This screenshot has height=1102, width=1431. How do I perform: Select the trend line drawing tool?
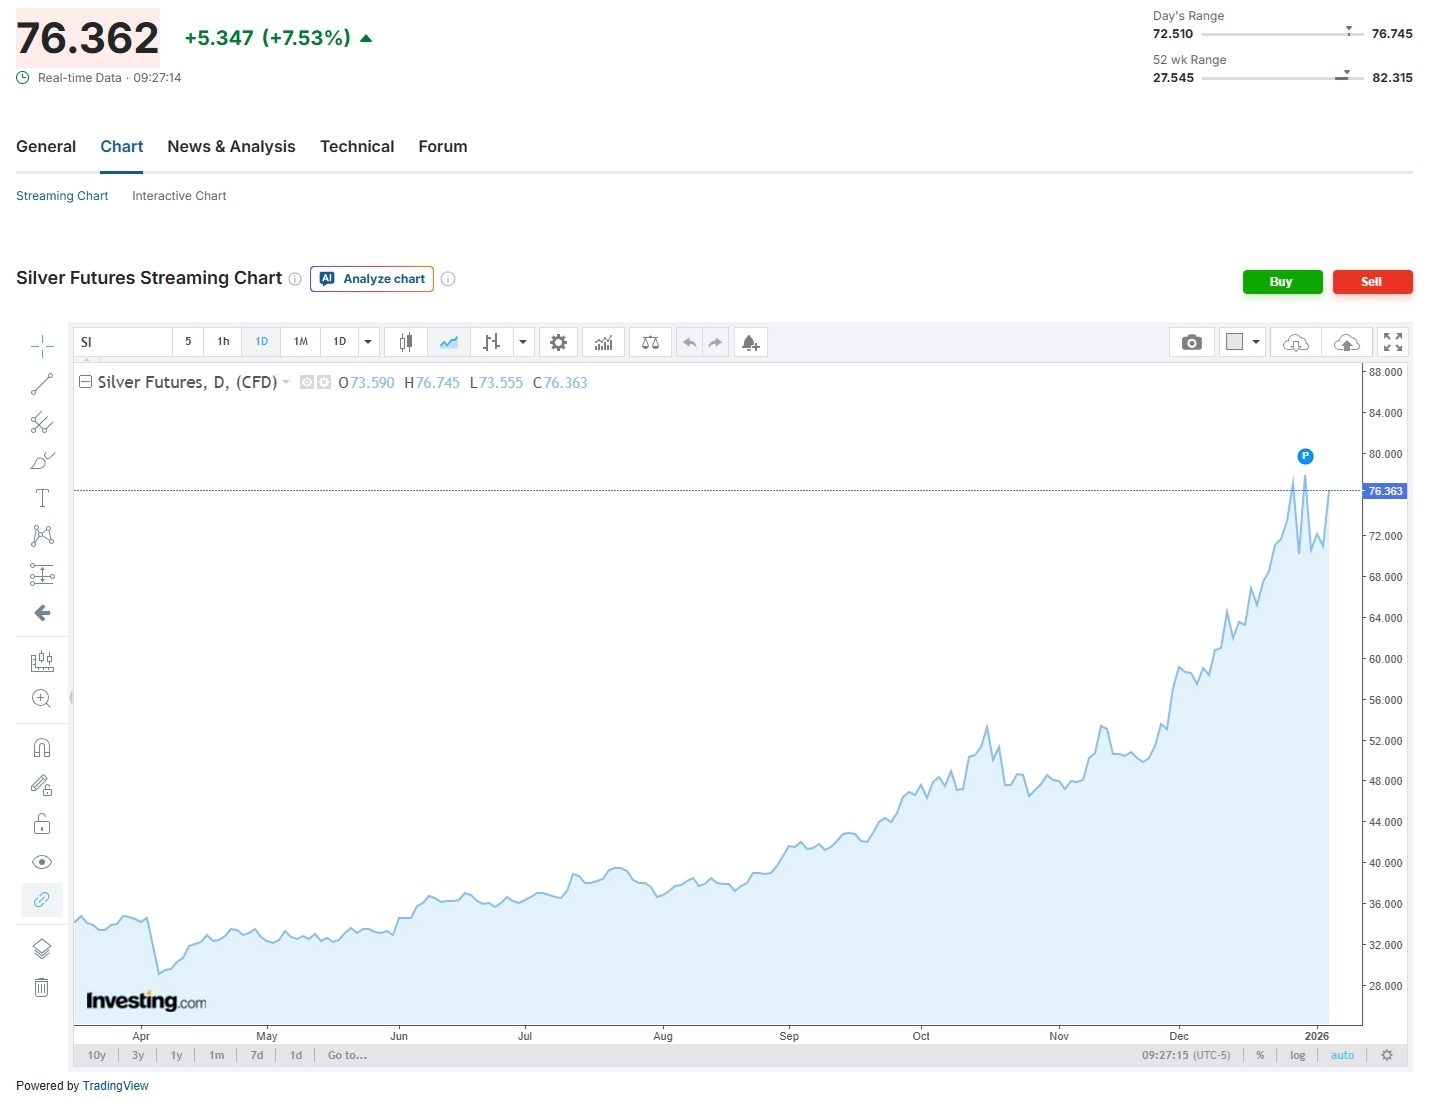point(42,384)
